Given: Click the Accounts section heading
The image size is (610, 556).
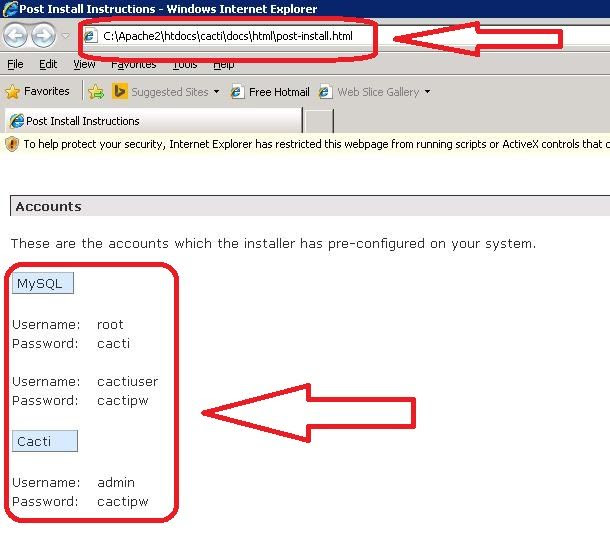Looking at the screenshot, I should tap(48, 206).
